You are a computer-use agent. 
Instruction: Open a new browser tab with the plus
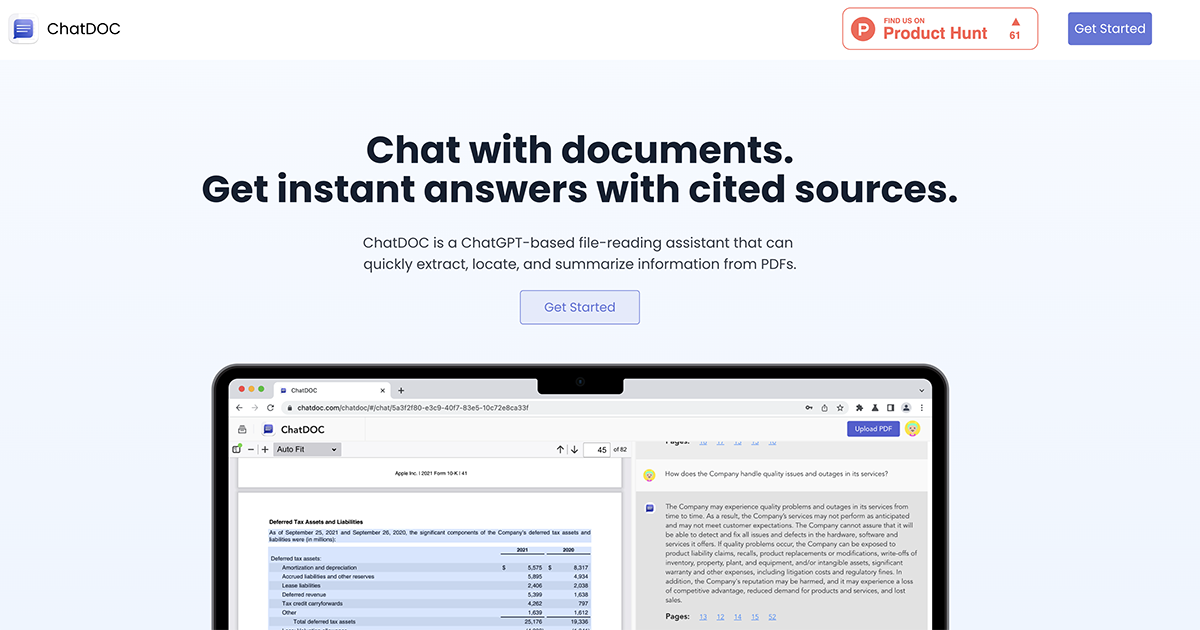coord(400,390)
